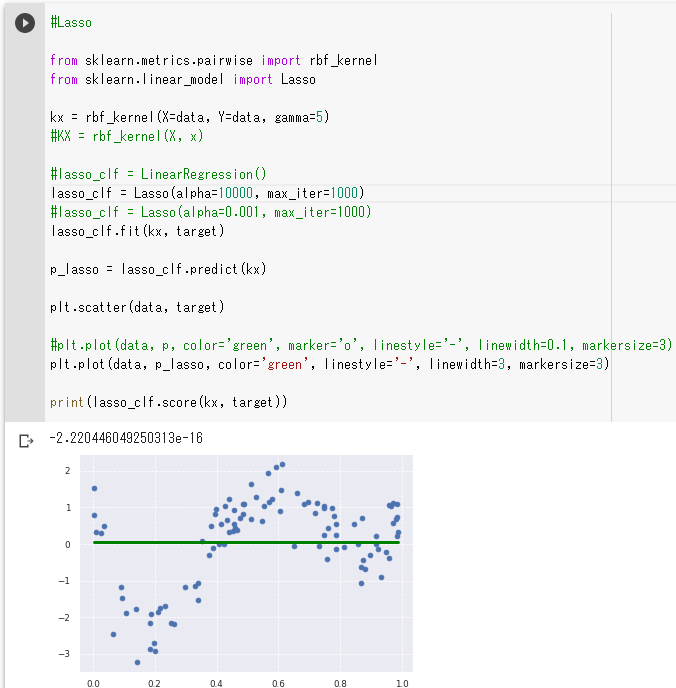Click the output toggle icon beside the score
Image resolution: width=676 pixels, height=688 pixels.
(x=26, y=440)
